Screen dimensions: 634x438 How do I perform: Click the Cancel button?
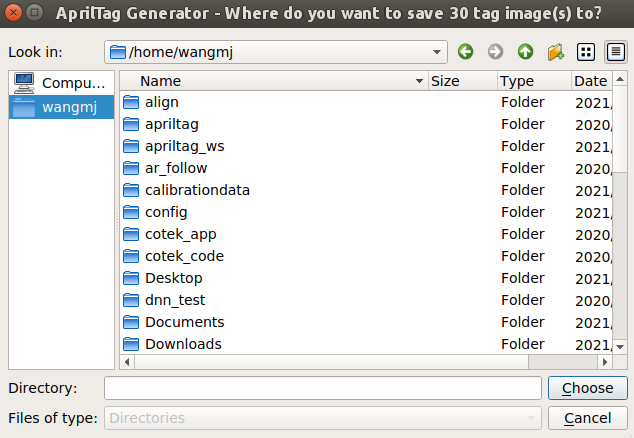[588, 418]
